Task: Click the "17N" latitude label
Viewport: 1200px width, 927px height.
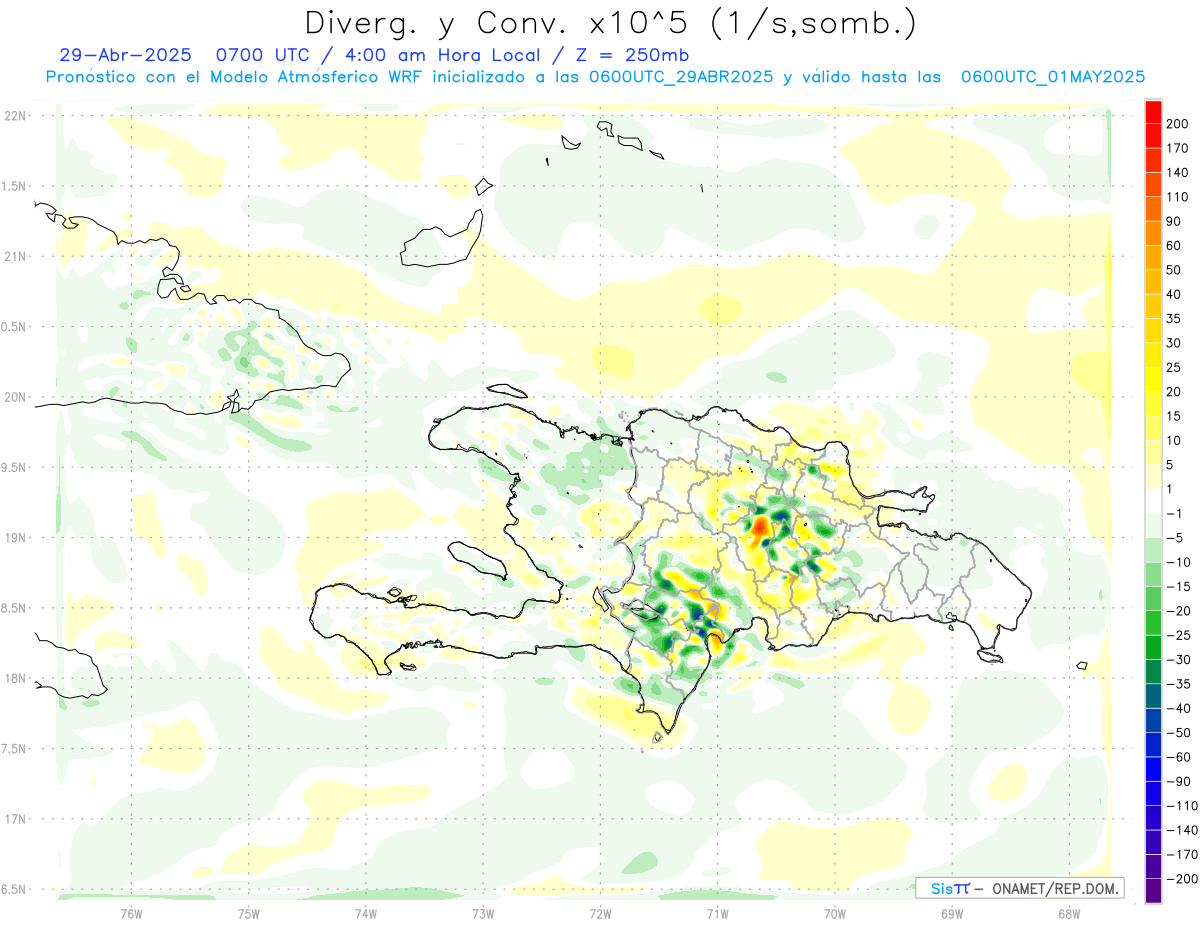Action: pyautogui.click(x=14, y=819)
